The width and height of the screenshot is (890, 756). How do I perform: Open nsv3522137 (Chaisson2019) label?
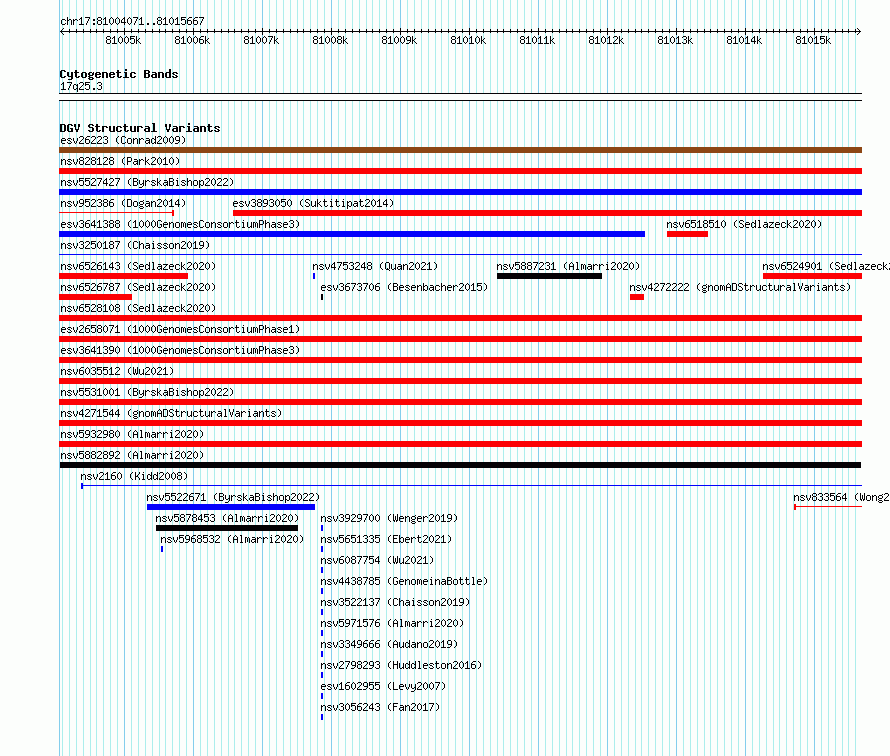[395, 602]
